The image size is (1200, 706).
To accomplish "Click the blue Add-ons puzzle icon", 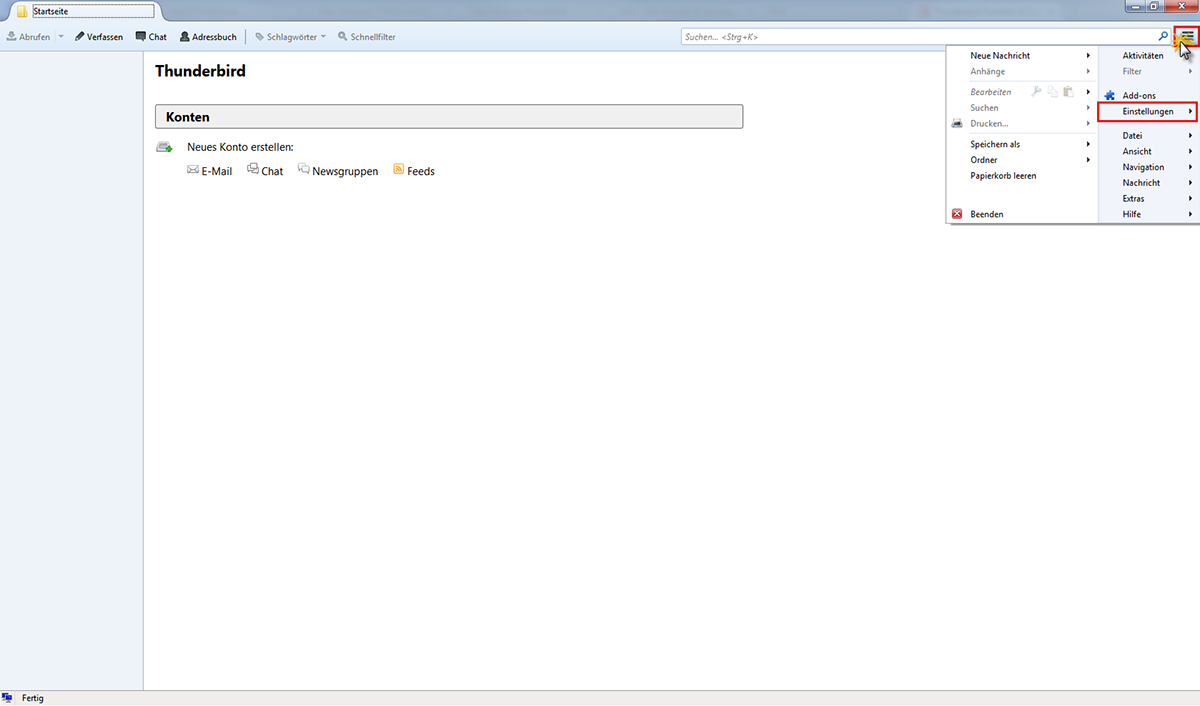I will 1110,95.
